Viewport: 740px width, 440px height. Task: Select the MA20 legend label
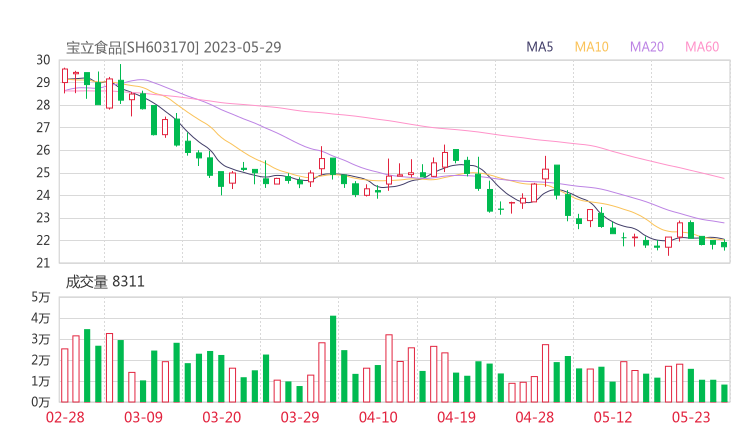pyautogui.click(x=647, y=47)
